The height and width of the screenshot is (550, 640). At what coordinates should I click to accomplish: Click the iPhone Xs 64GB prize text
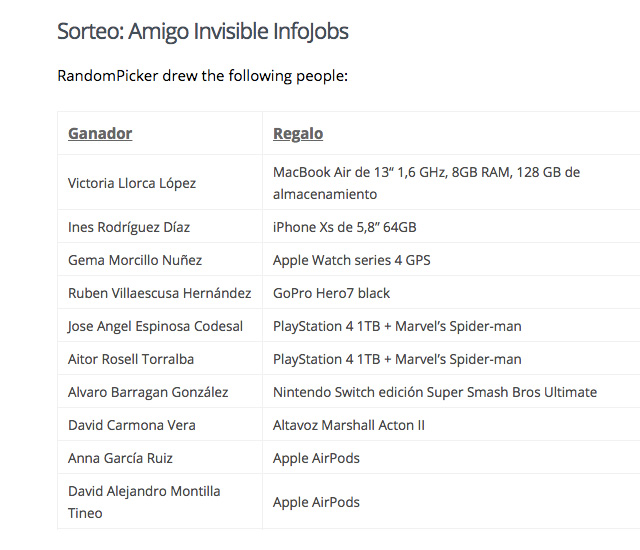(344, 227)
